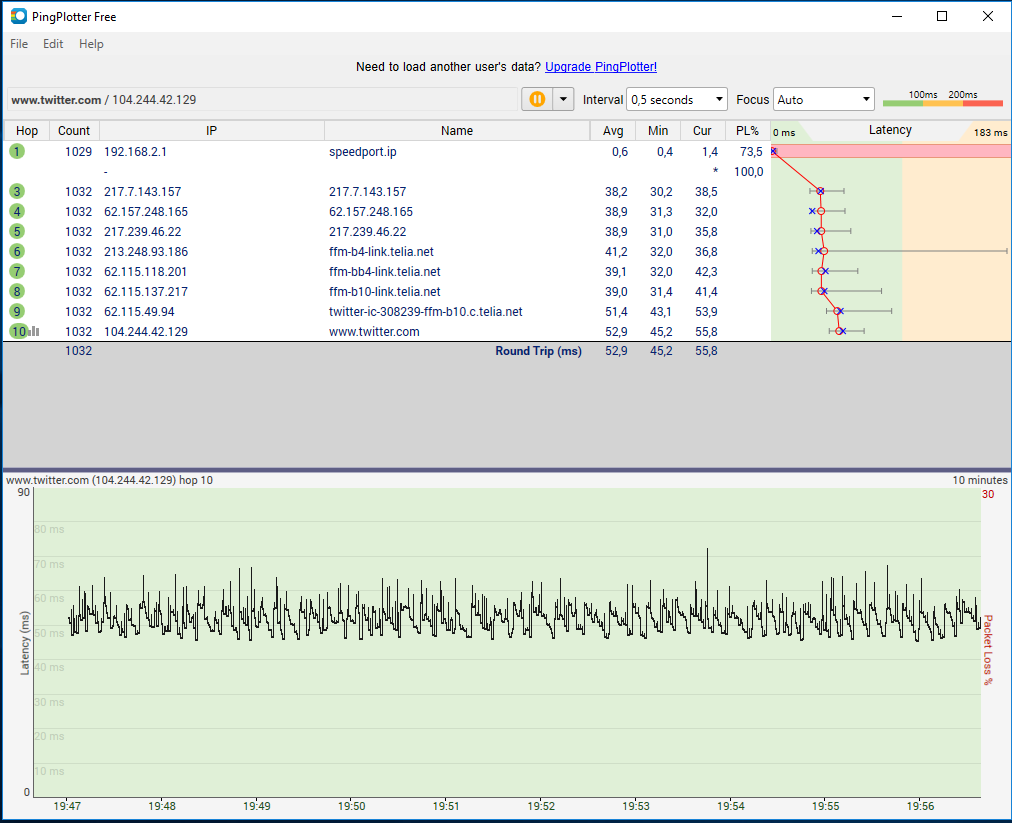This screenshot has height=823, width=1012.
Task: Select hop 8 green circle icon
Action: coord(17,291)
